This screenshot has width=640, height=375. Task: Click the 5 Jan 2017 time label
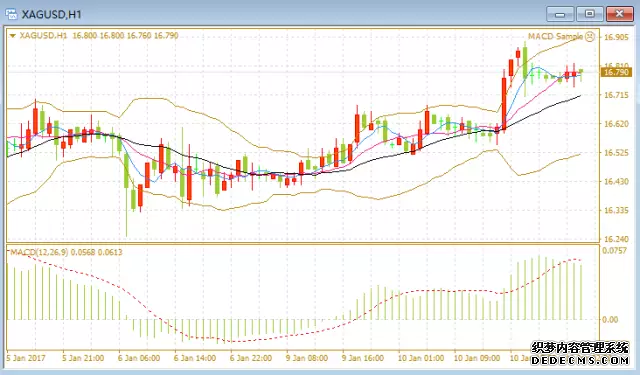pyautogui.click(x=26, y=358)
